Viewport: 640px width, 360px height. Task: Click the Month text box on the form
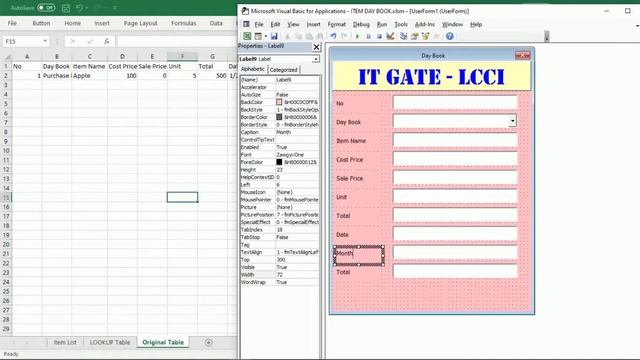point(455,253)
